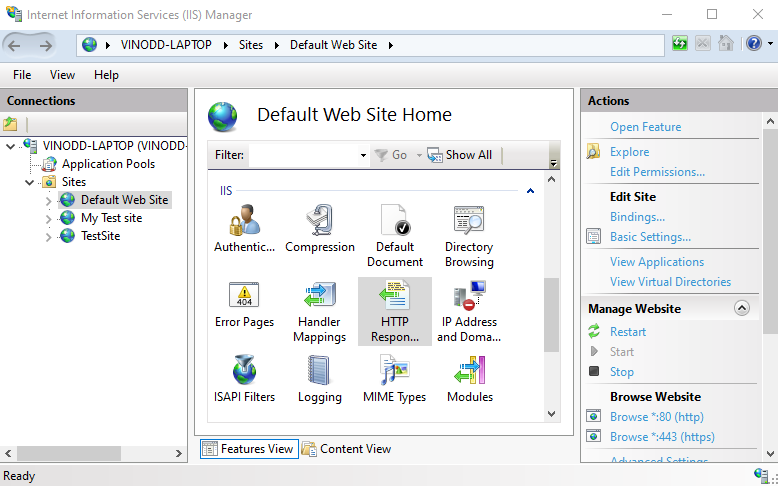778x486 pixels.
Task: Expand the Default Web Site node
Action: click(48, 201)
